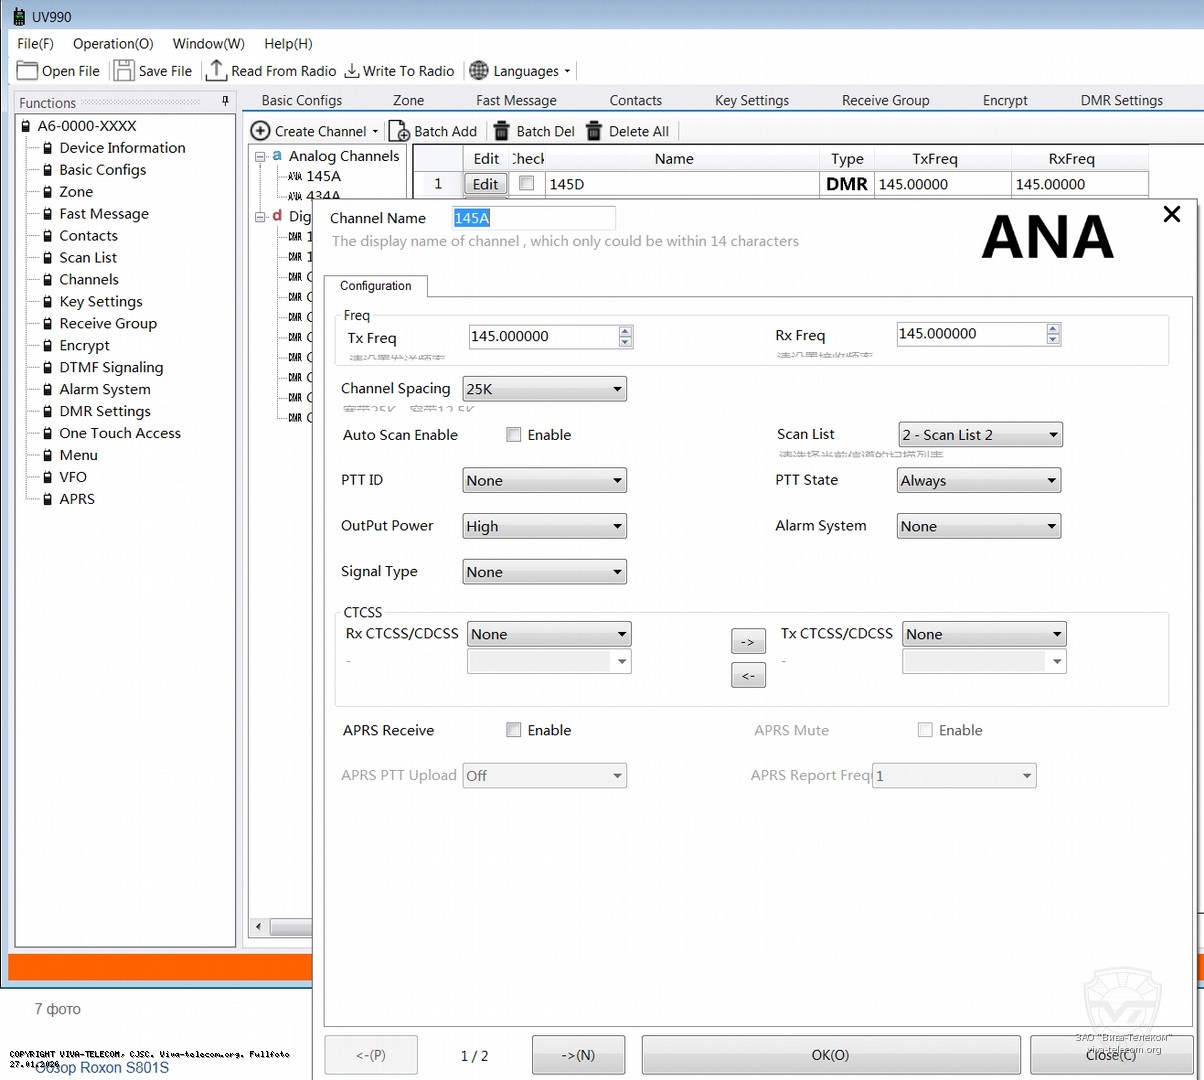Click the Channel Name text field
This screenshot has height=1080, width=1204.
tap(534, 218)
